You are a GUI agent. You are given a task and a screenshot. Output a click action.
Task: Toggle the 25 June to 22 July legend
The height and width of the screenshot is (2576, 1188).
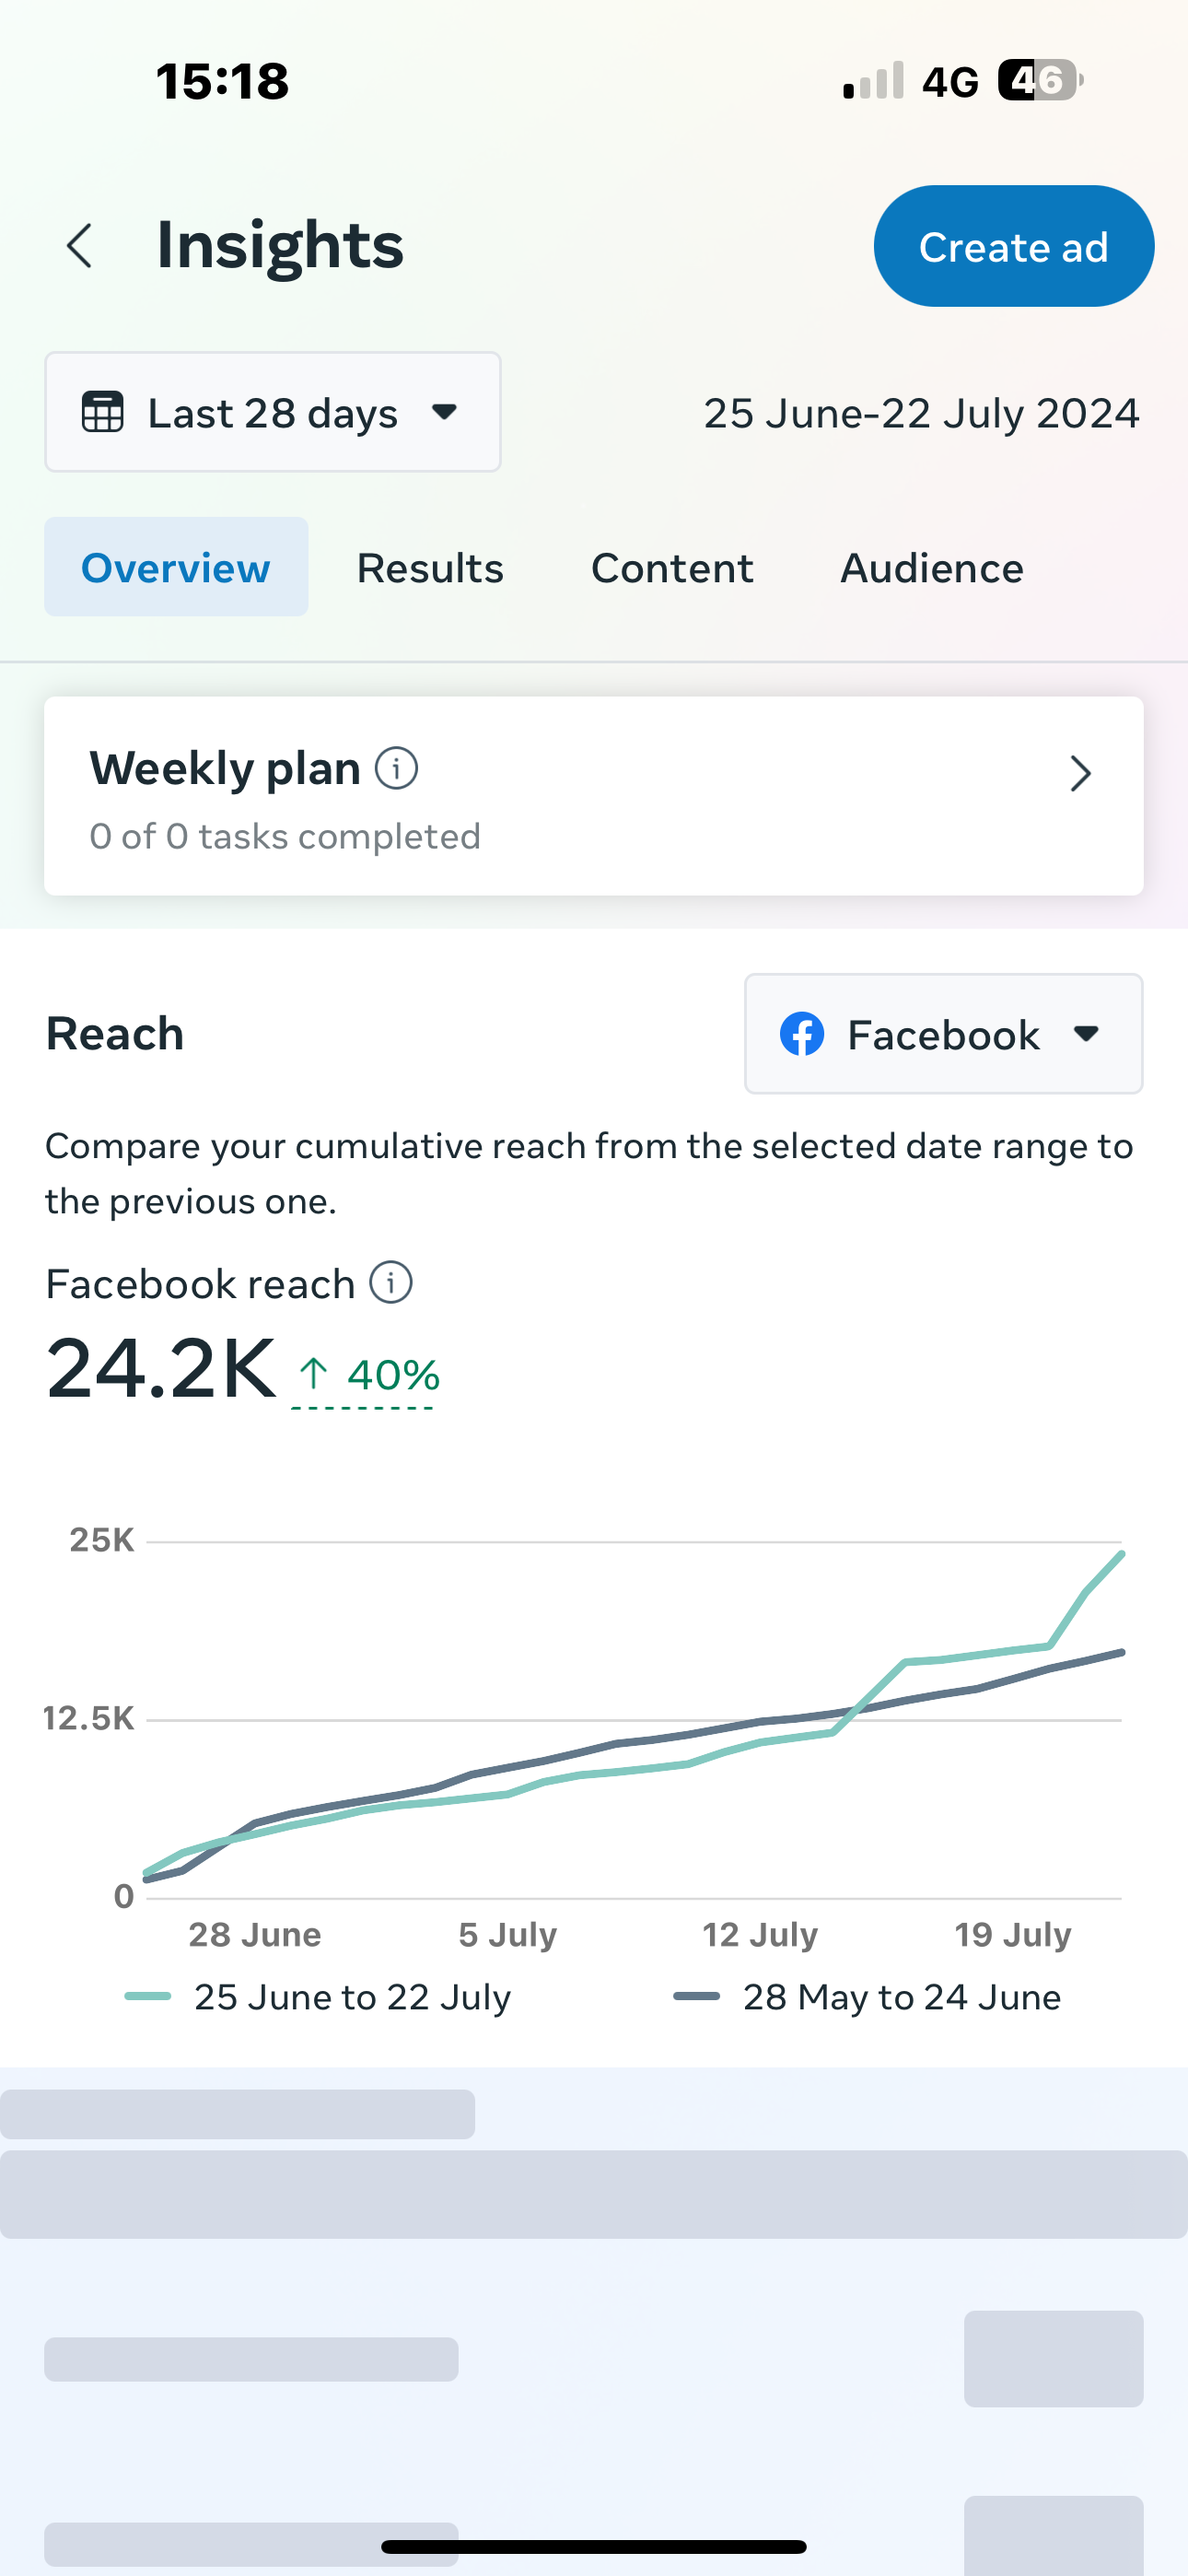pyautogui.click(x=318, y=1997)
